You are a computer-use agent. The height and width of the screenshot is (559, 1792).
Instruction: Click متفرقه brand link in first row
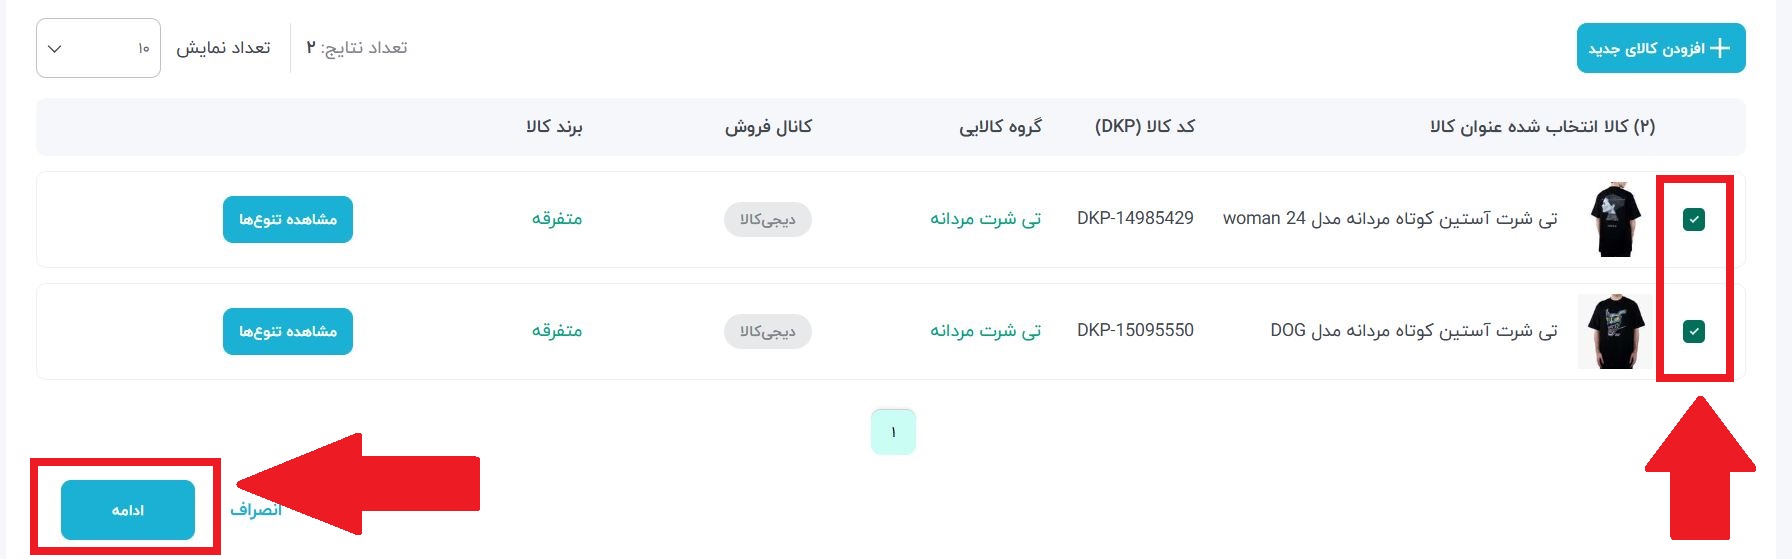[557, 218]
